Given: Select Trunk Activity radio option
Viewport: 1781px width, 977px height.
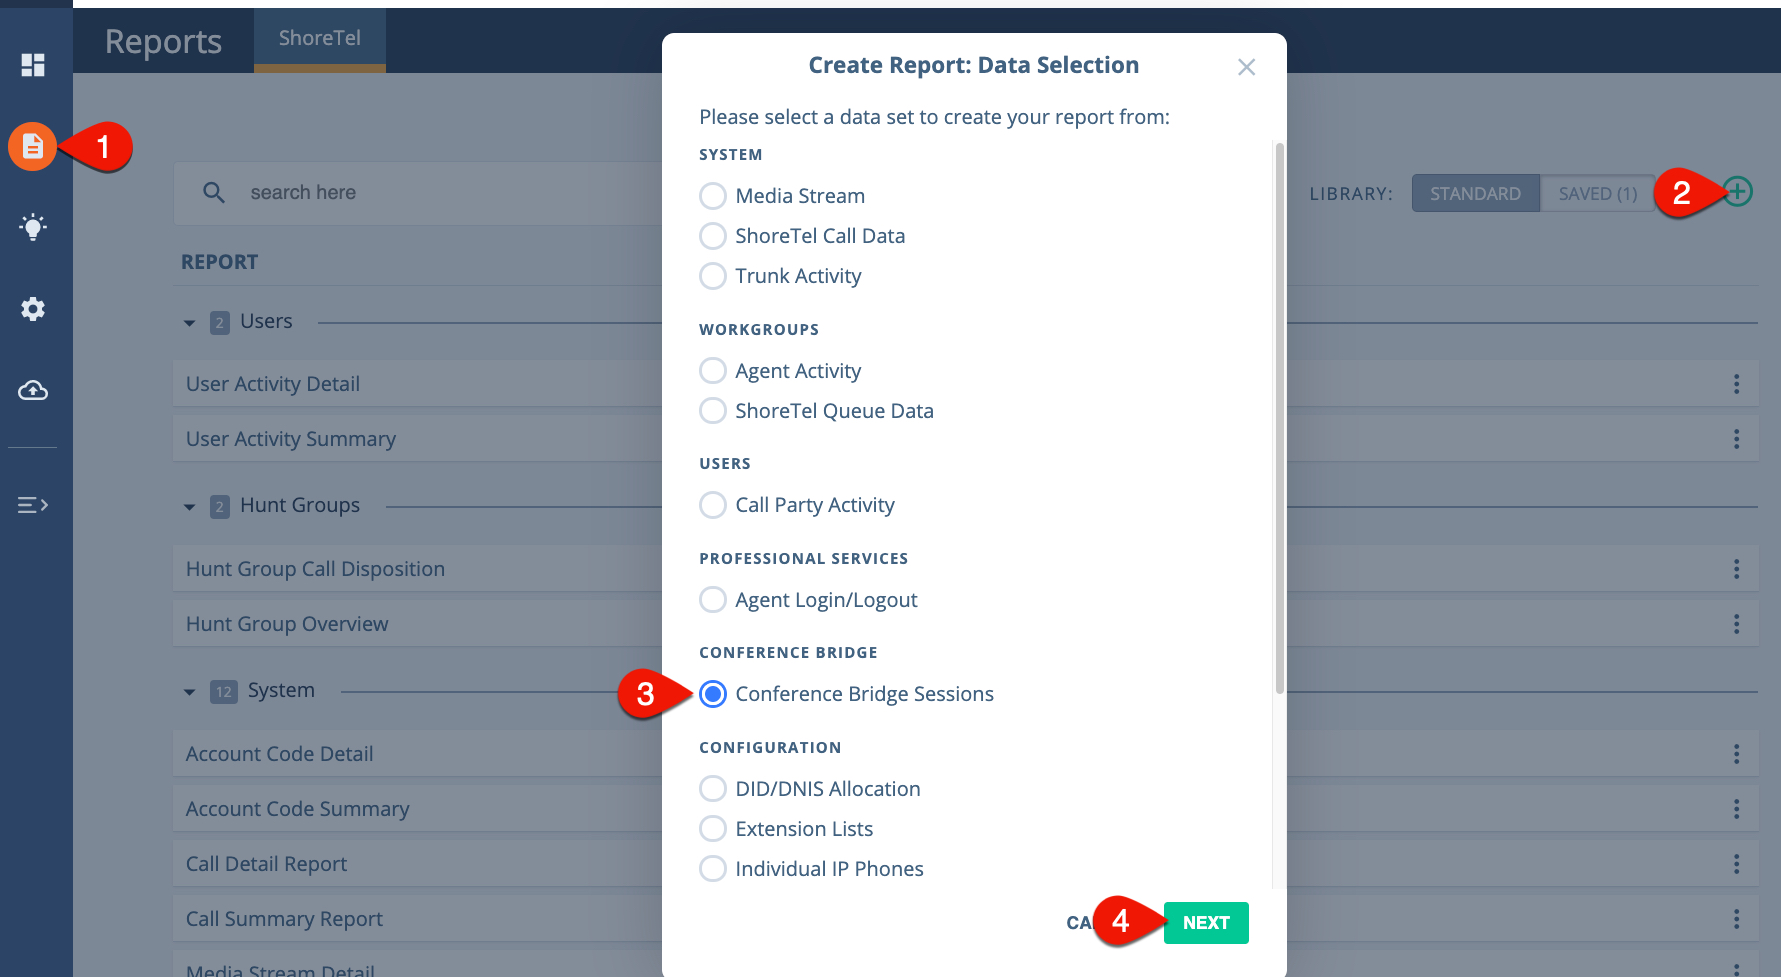Looking at the screenshot, I should point(713,276).
